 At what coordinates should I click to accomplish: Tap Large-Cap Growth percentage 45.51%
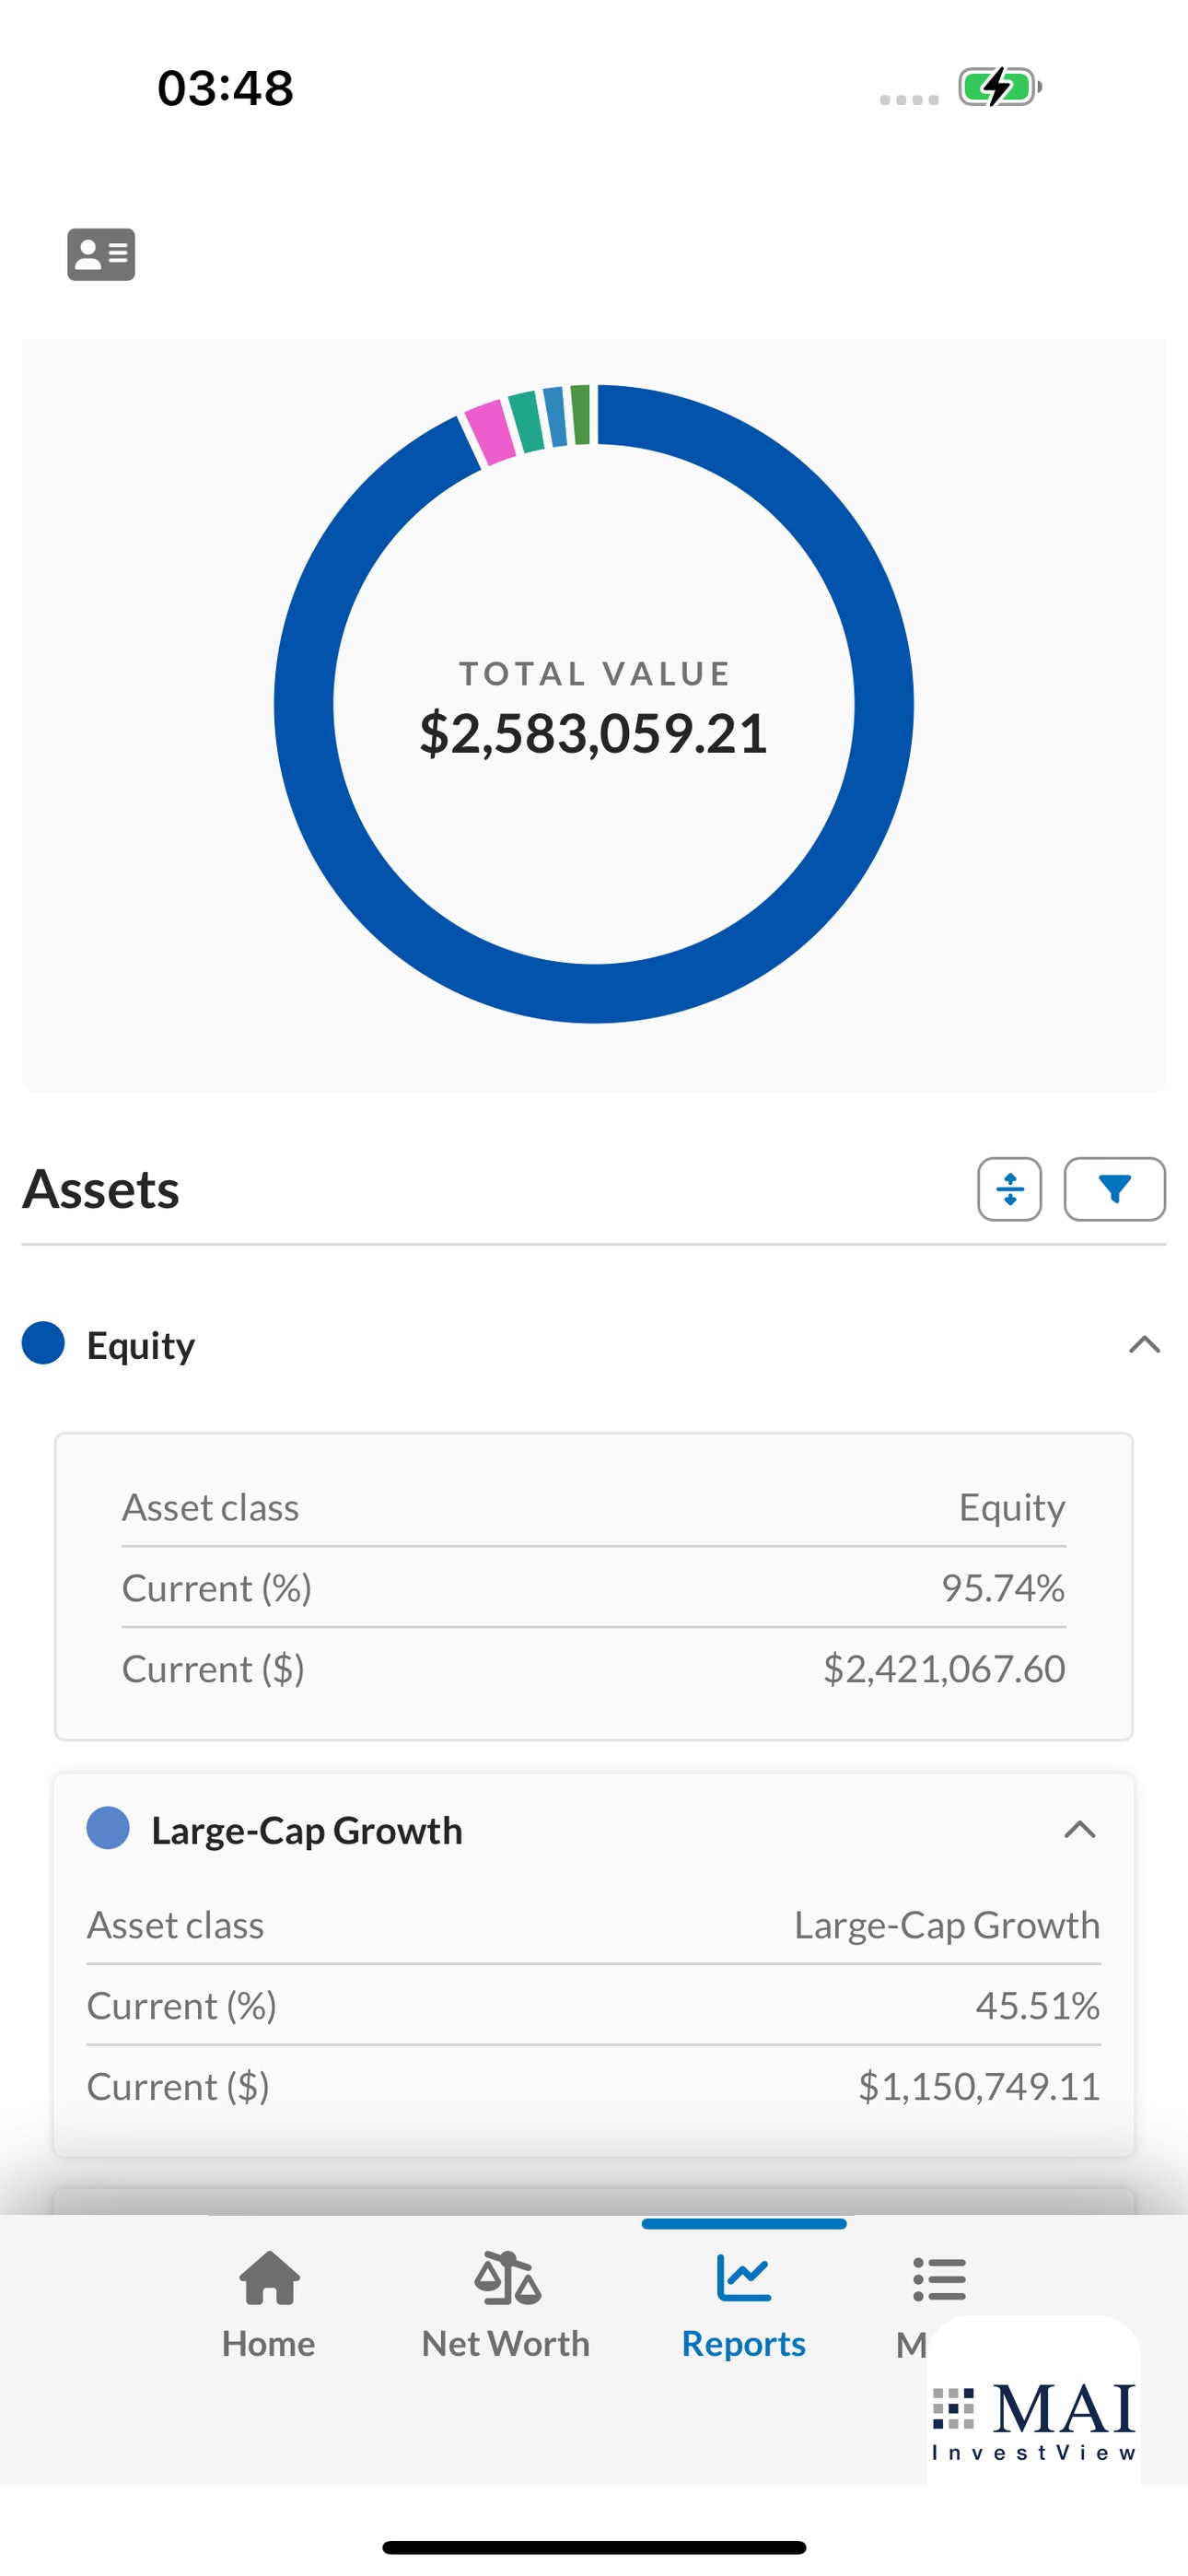(x=1038, y=2005)
